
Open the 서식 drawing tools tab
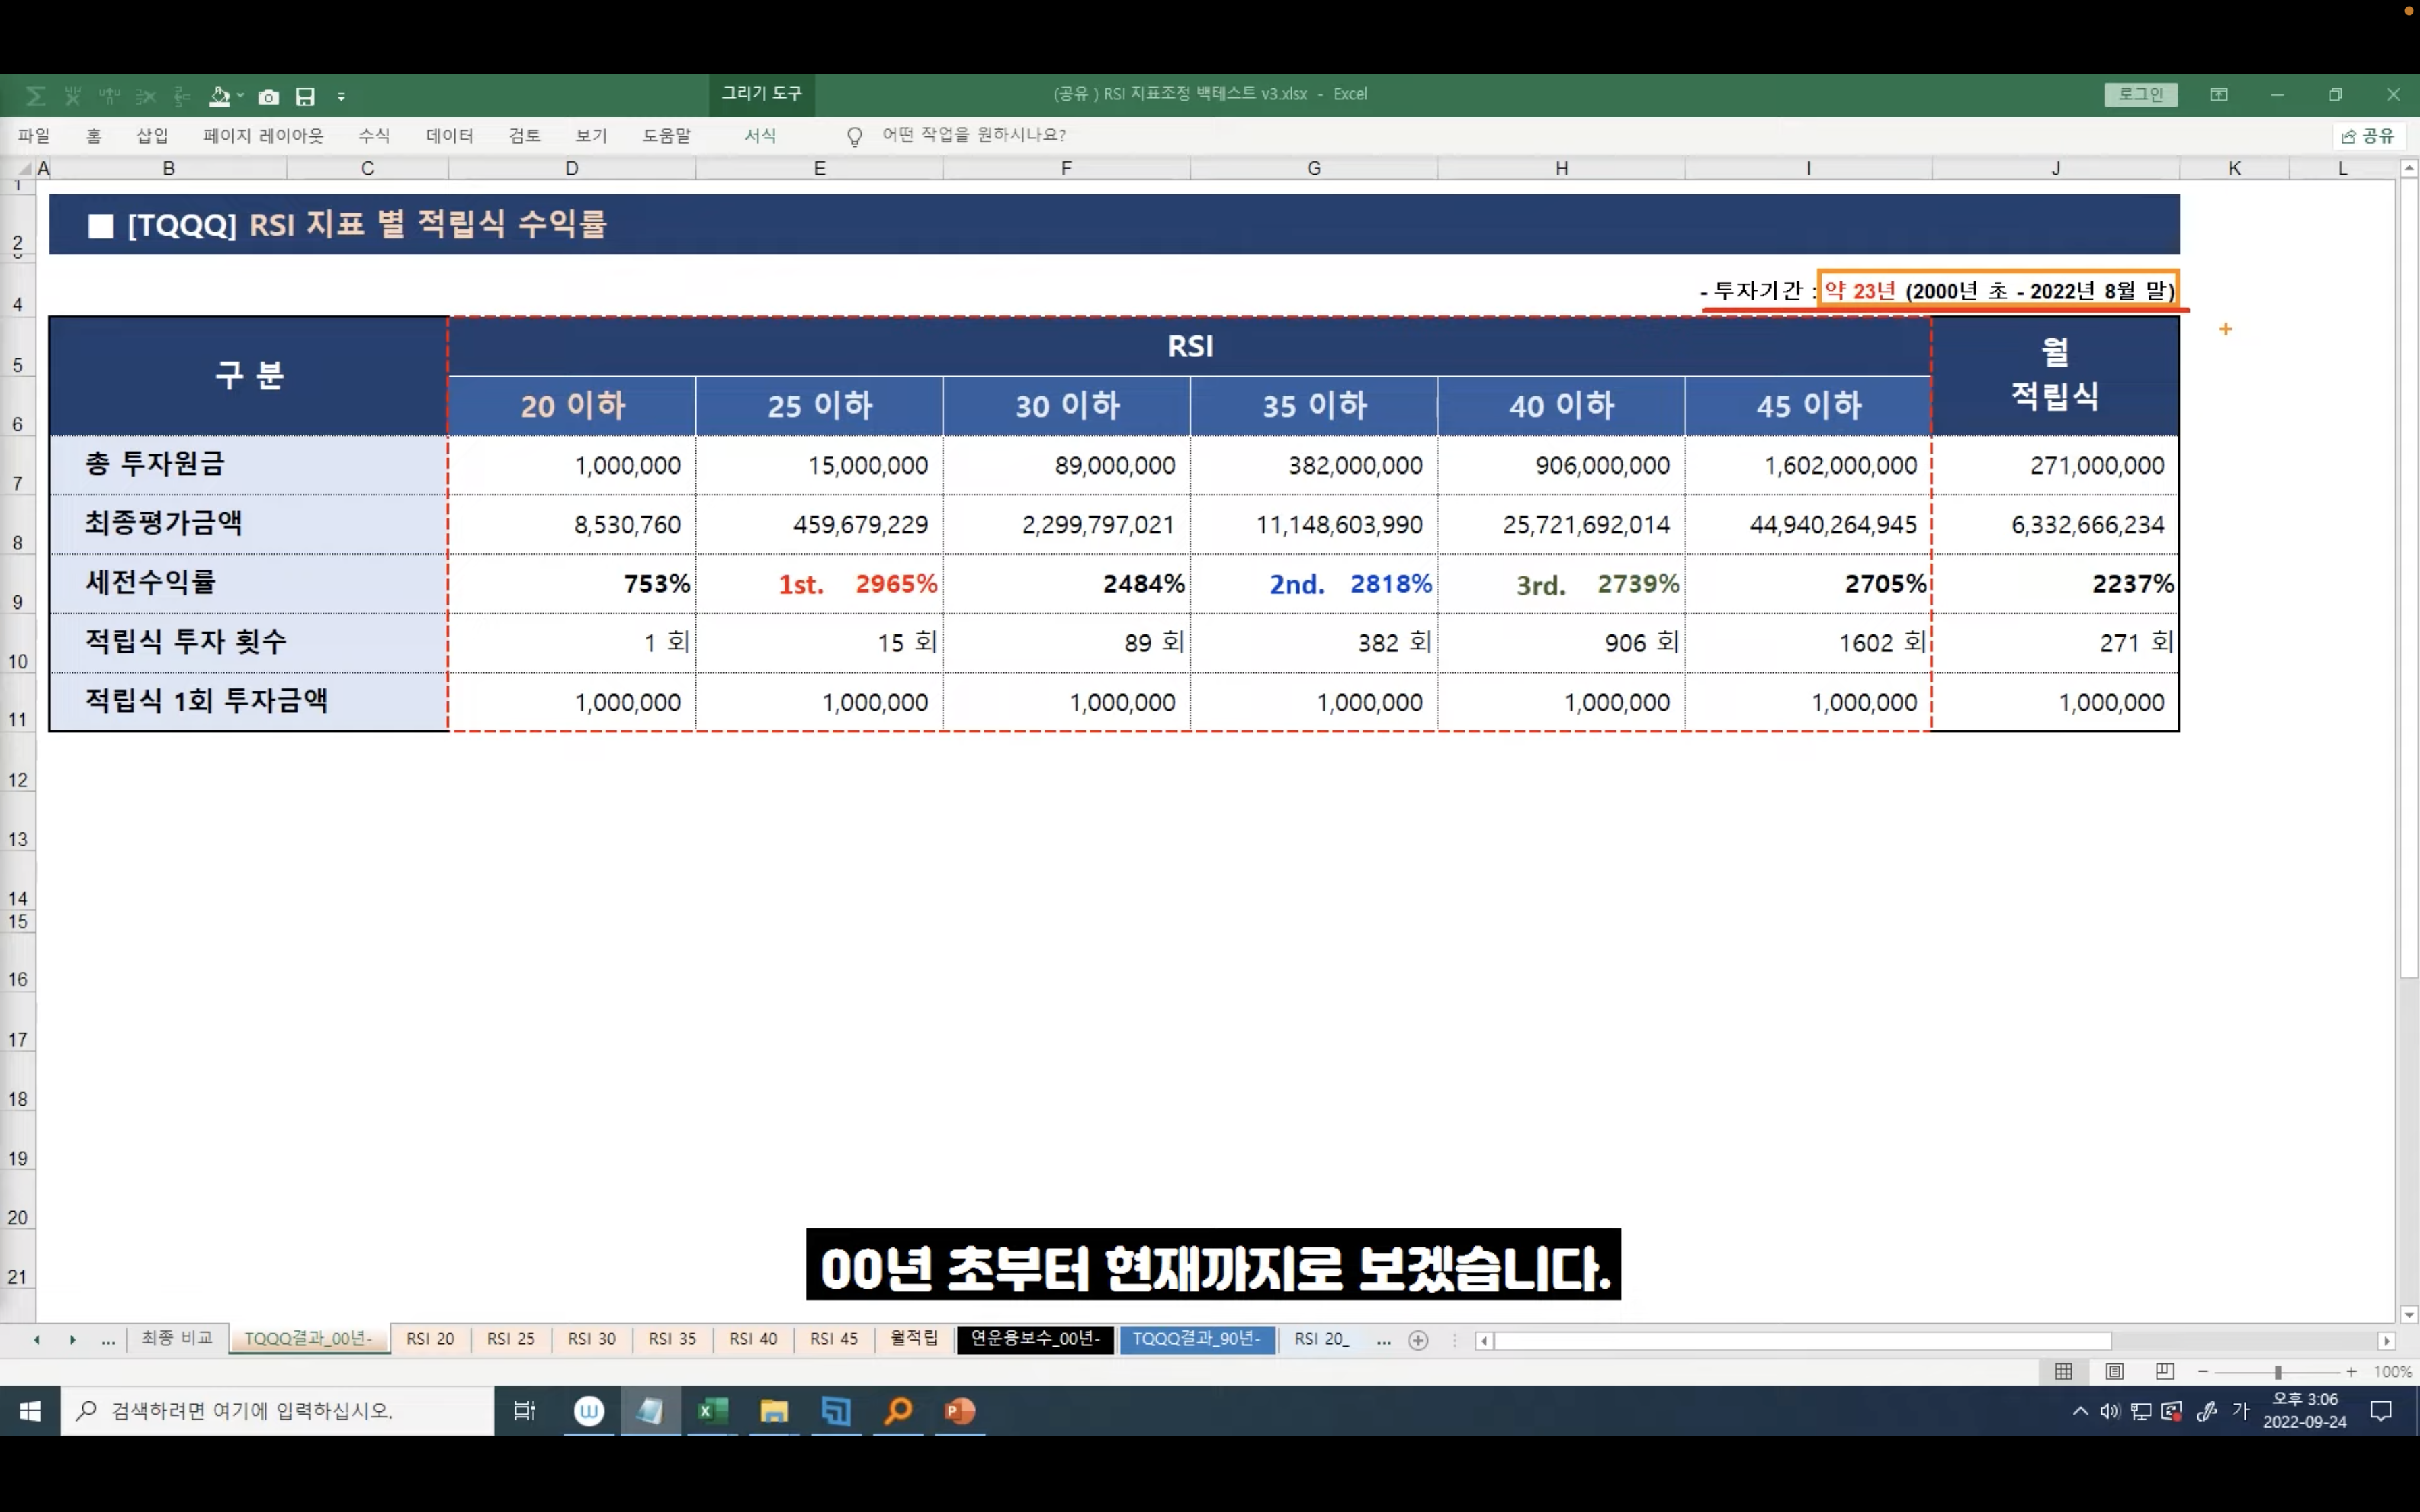pyautogui.click(x=760, y=135)
